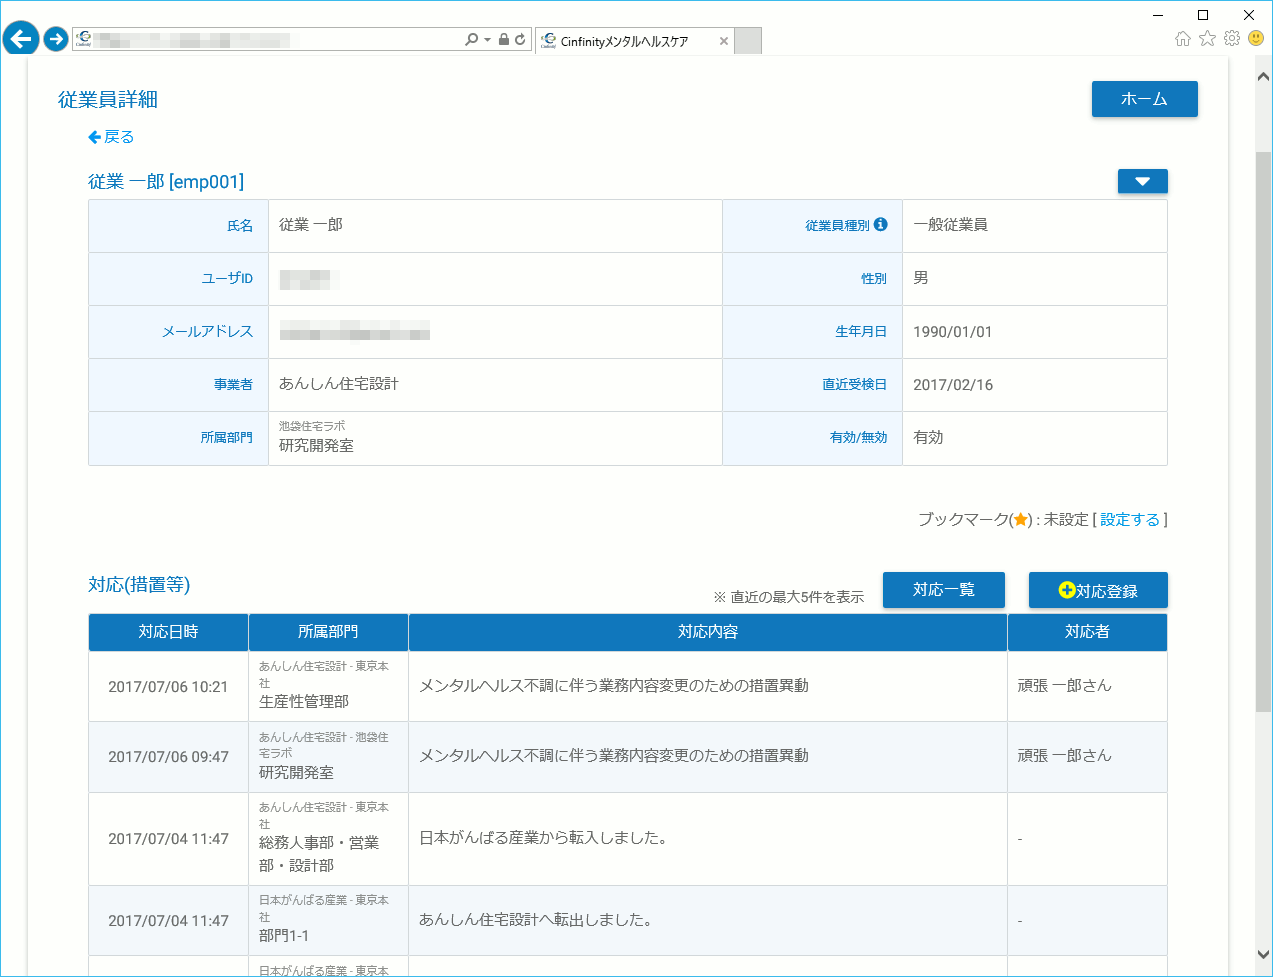This screenshot has height=977, width=1273.
Task: Open browser settings gear icon
Action: tap(1232, 39)
